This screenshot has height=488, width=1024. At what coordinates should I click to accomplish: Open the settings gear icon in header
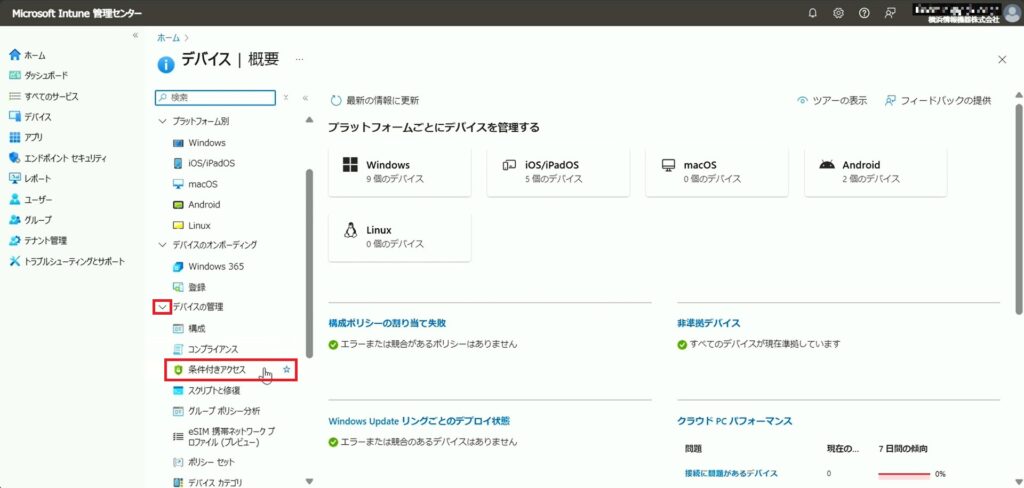839,13
